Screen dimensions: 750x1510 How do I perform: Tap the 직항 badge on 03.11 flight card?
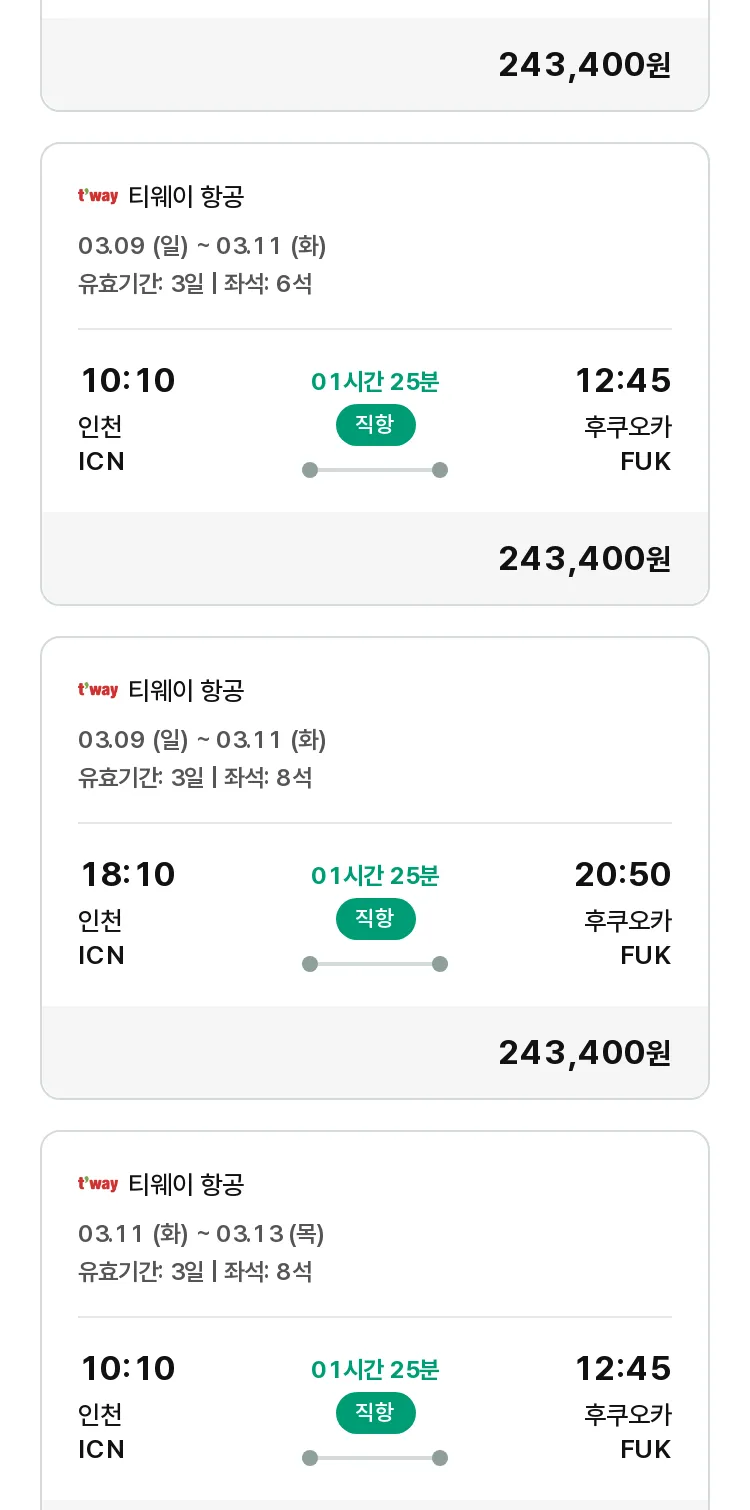tap(375, 1413)
